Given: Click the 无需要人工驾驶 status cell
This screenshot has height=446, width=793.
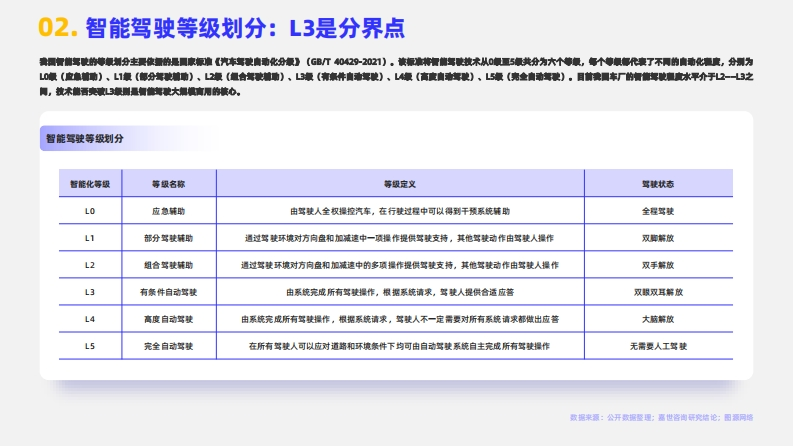Looking at the screenshot, I should 658,346.
